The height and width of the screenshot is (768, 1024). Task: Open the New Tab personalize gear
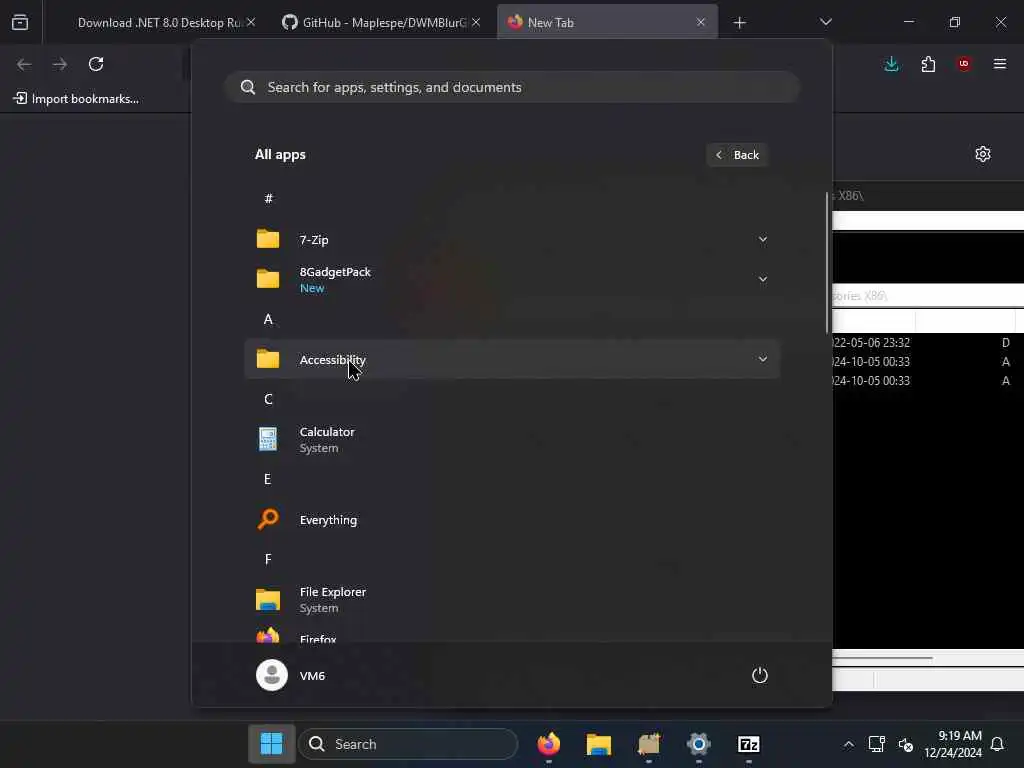pyautogui.click(x=983, y=154)
